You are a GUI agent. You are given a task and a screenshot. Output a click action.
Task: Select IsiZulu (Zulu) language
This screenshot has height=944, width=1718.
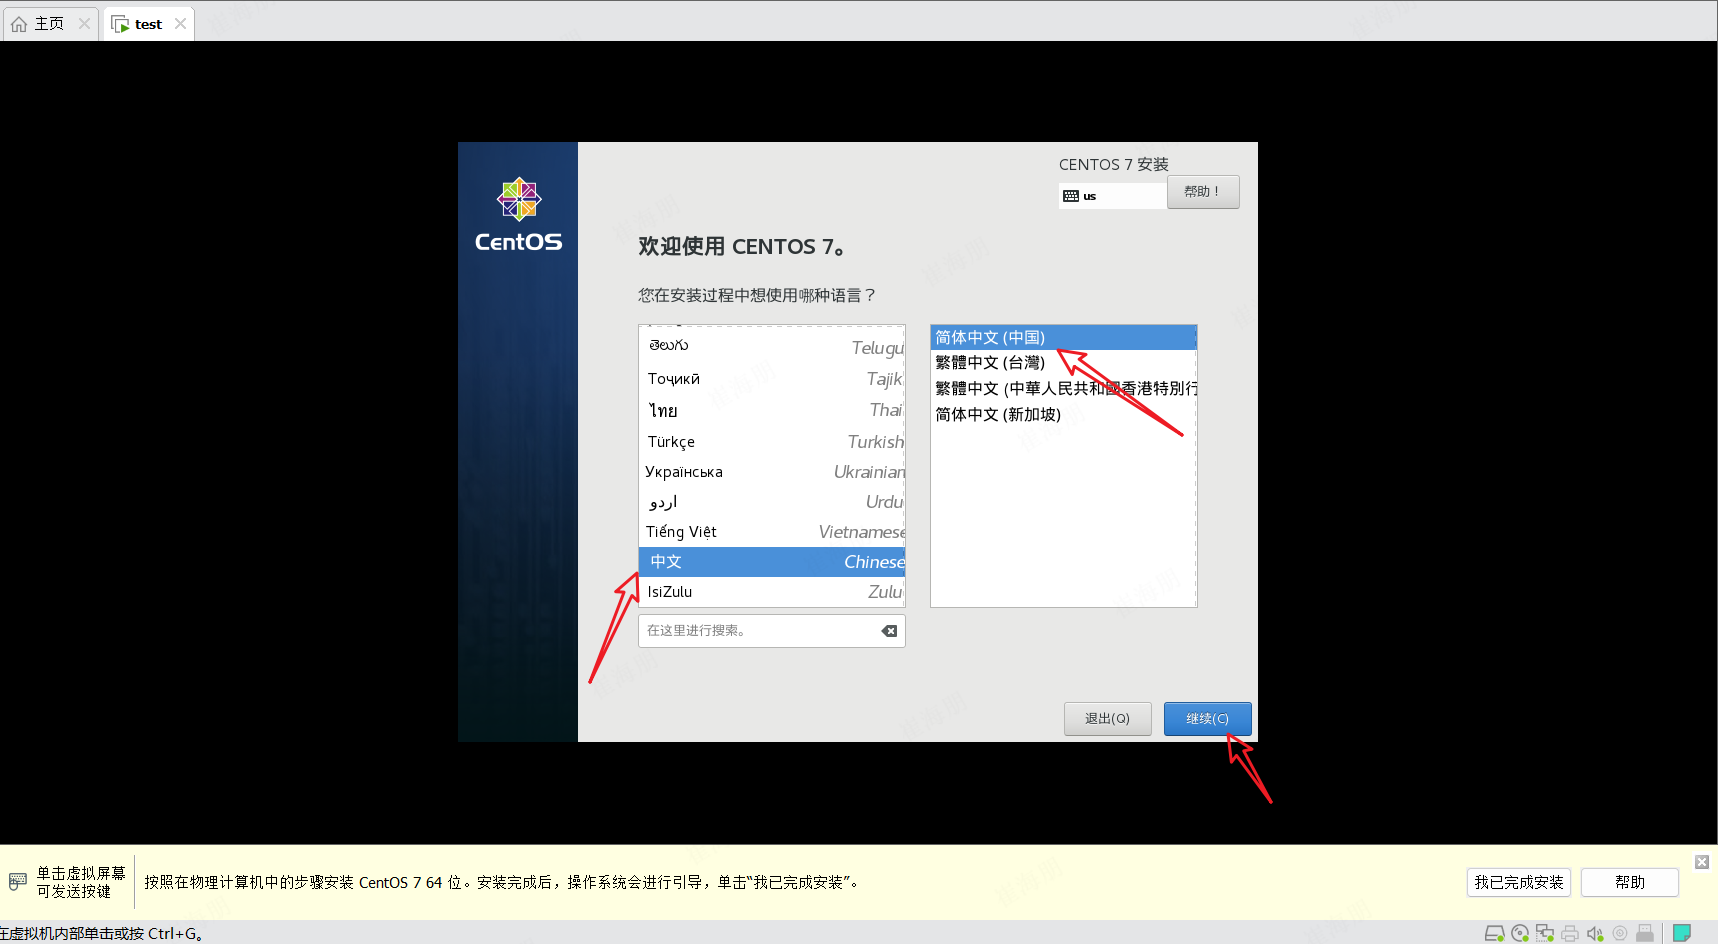(x=772, y=592)
